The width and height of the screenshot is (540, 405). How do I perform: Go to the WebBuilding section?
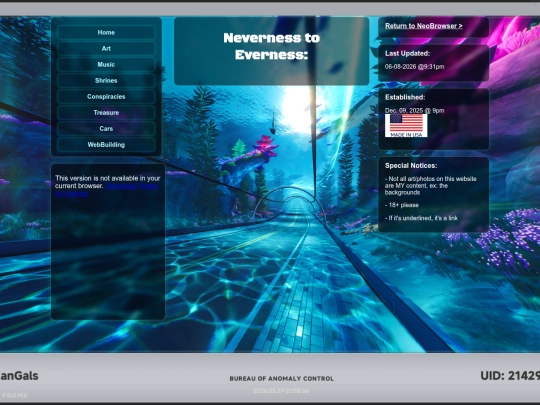106,145
